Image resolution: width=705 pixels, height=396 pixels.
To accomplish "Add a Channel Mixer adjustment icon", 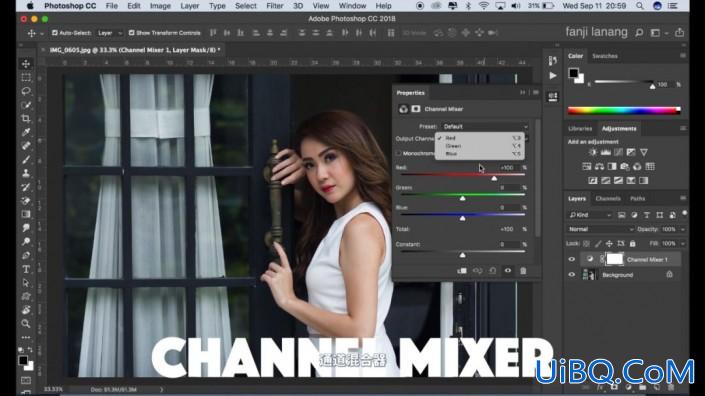I will 637,166.
